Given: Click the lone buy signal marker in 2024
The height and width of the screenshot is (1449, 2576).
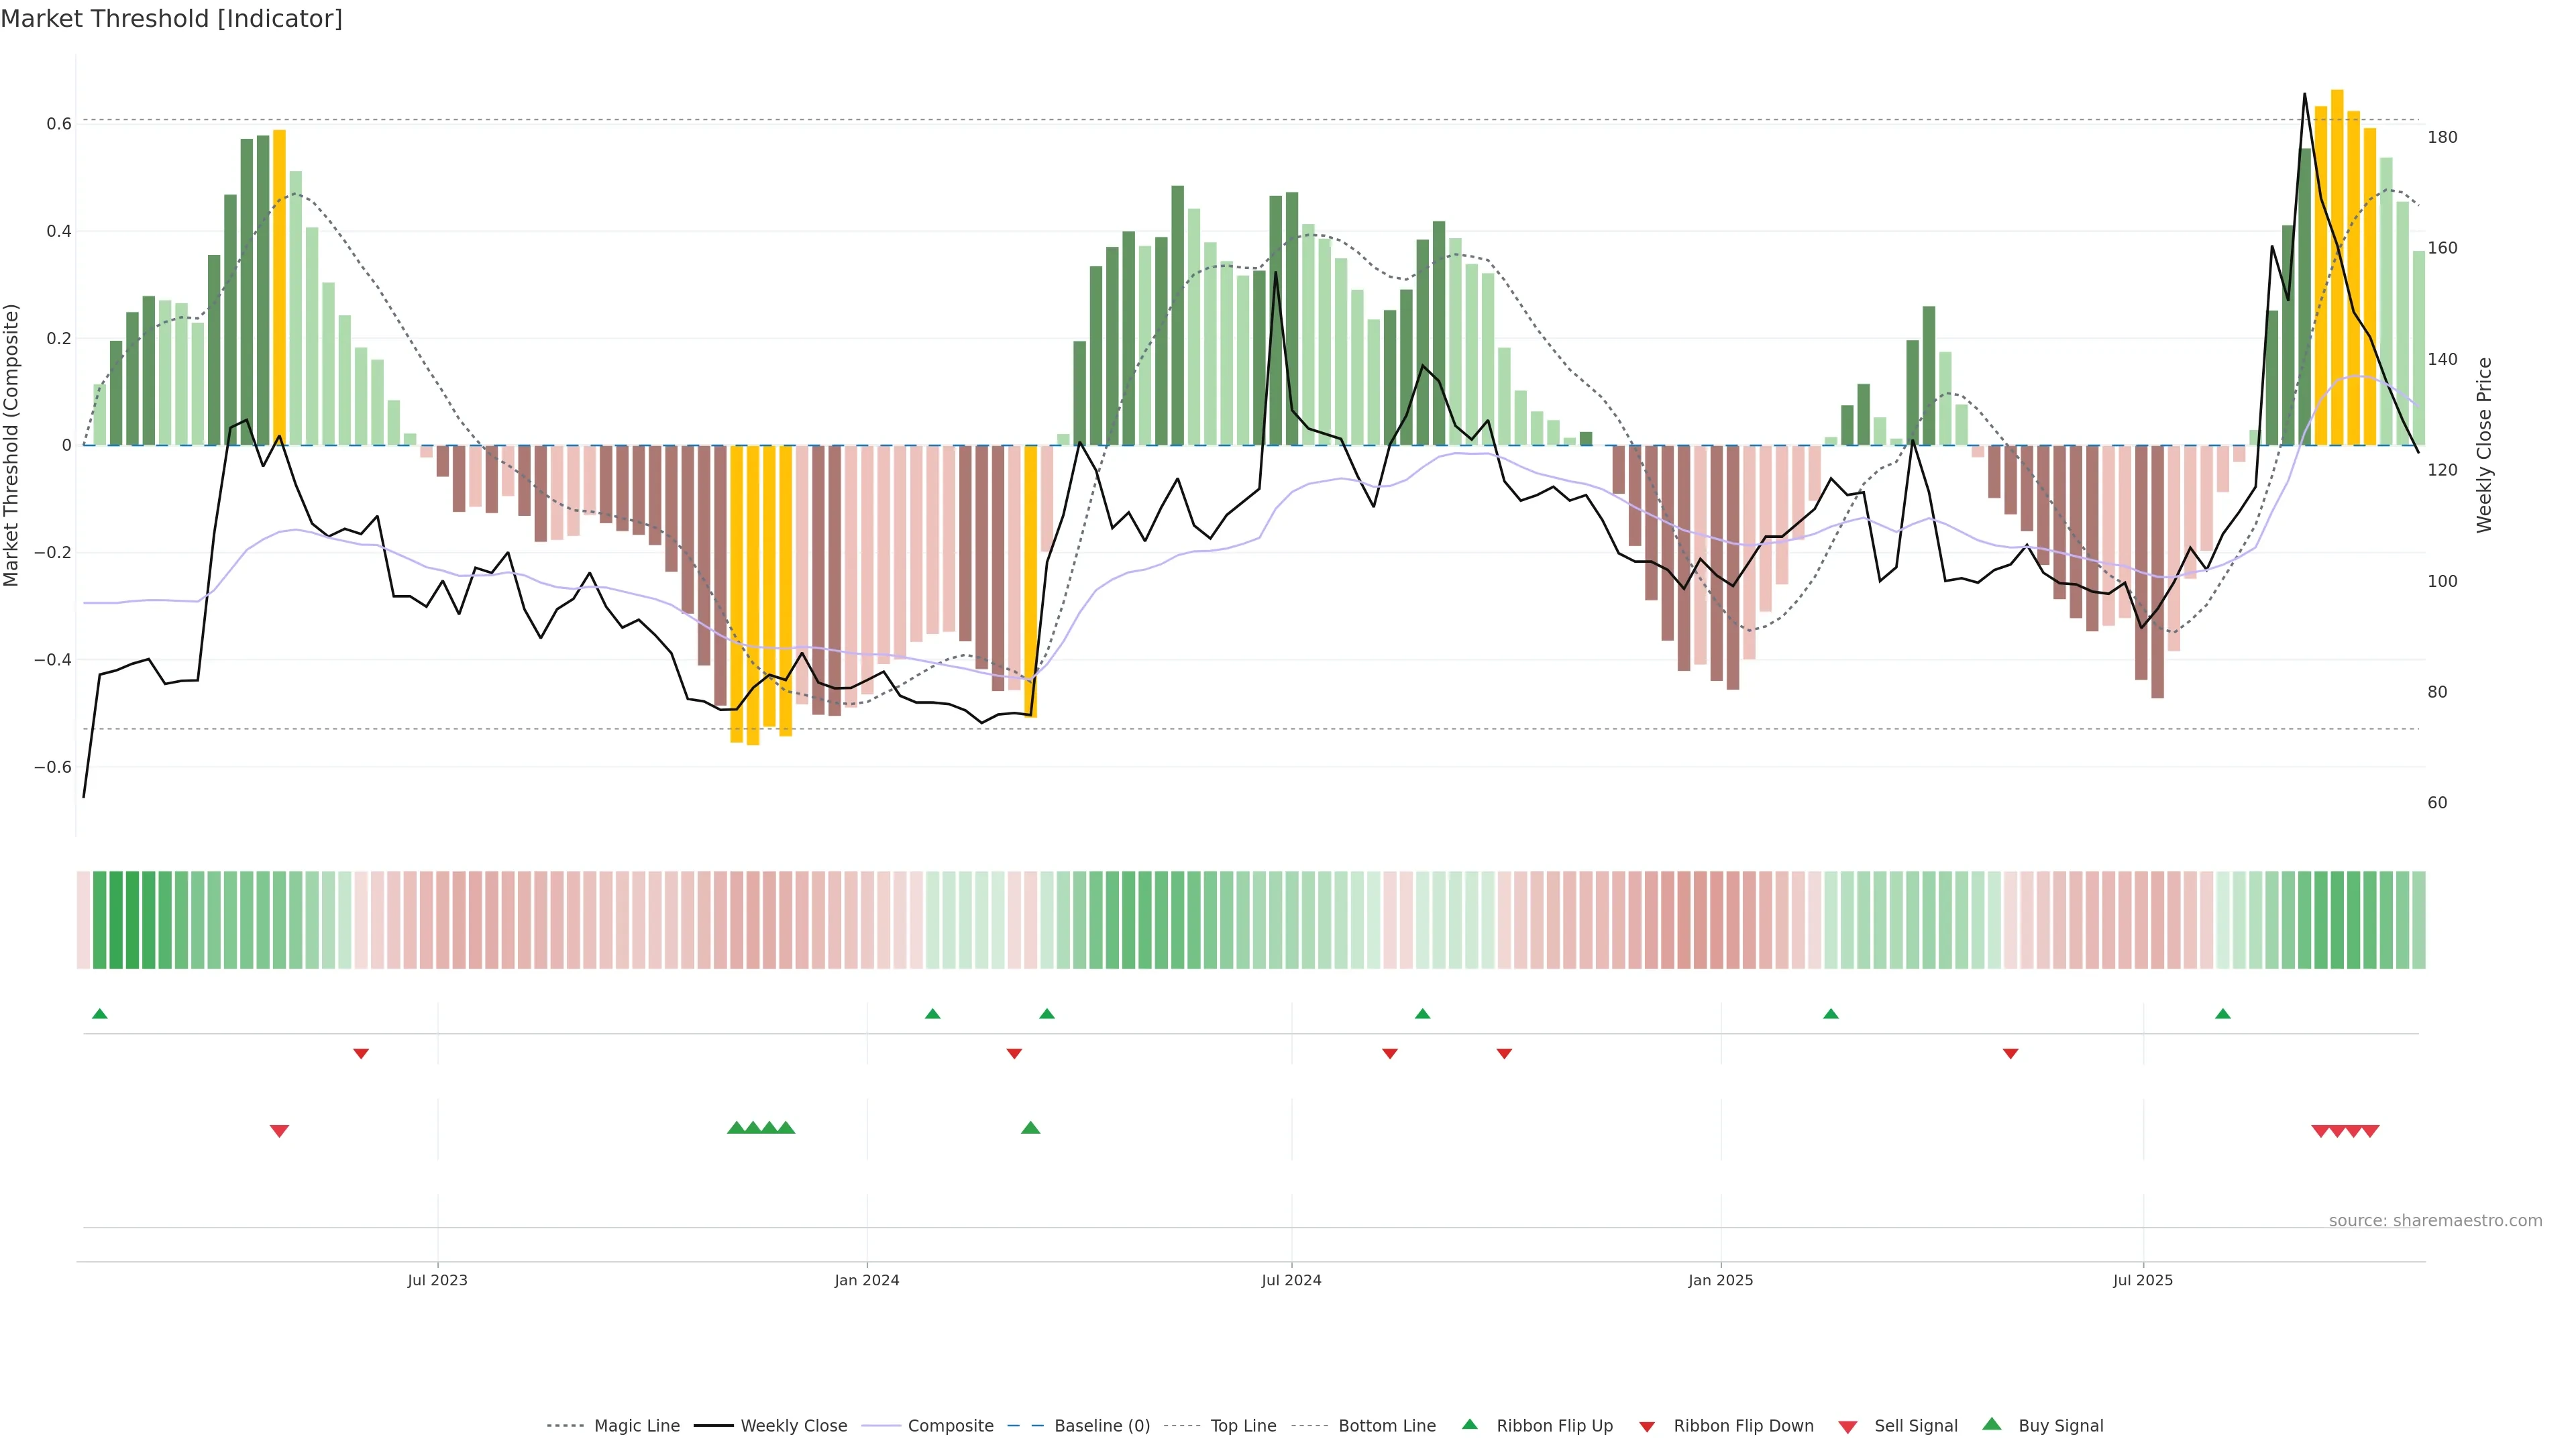Looking at the screenshot, I should [1031, 1128].
